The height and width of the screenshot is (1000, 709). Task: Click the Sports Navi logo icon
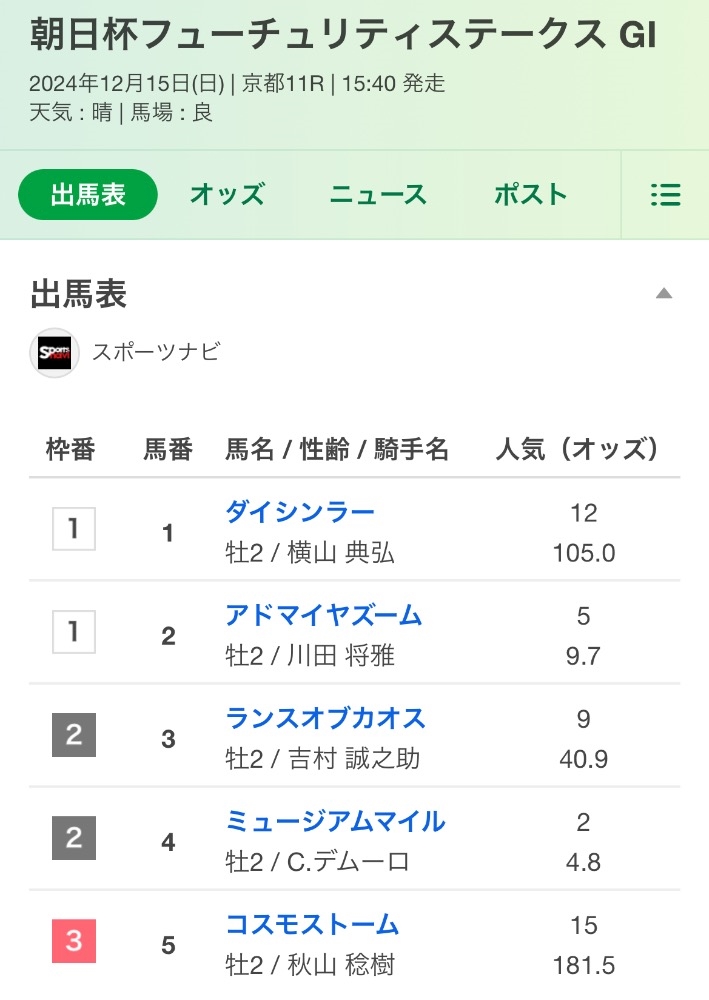(x=54, y=352)
